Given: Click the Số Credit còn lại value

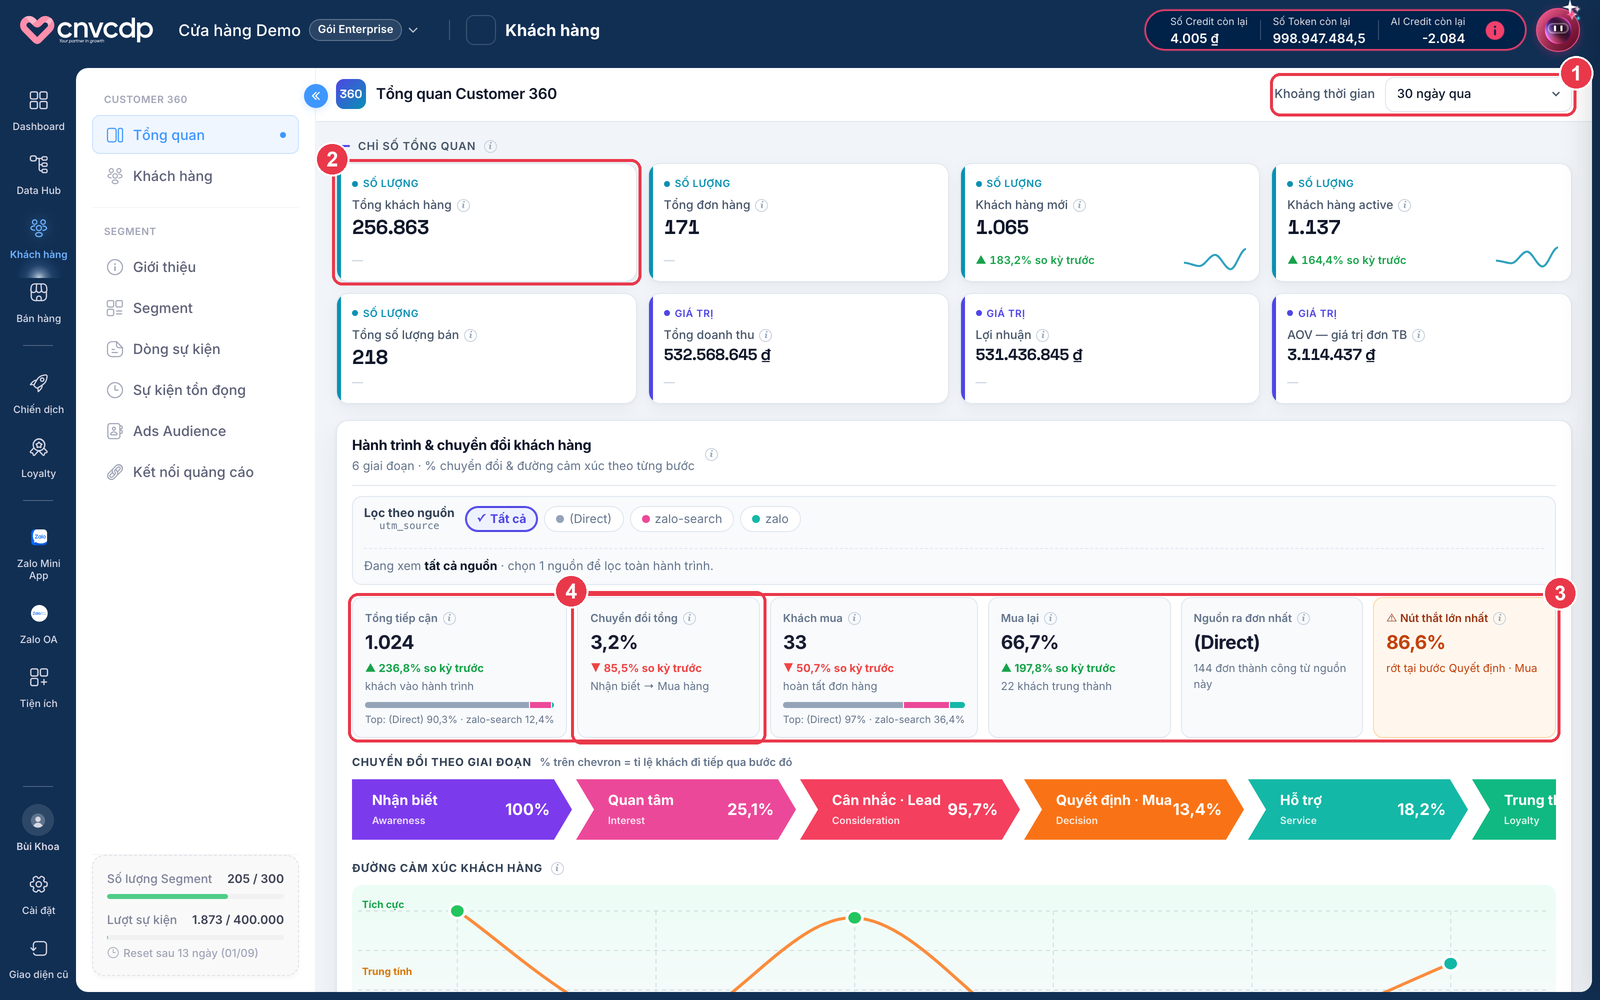Looking at the screenshot, I should [1194, 38].
